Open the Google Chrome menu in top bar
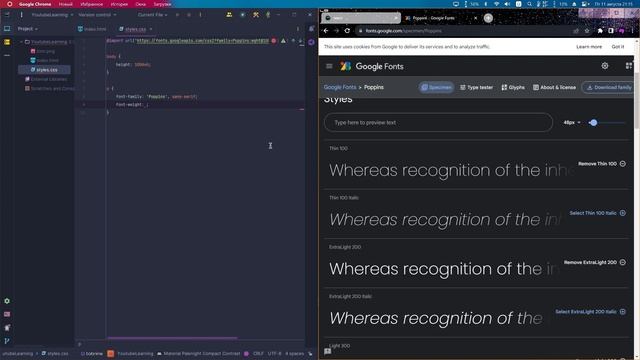Screen dimensions: 640x360 (x=35, y=4)
